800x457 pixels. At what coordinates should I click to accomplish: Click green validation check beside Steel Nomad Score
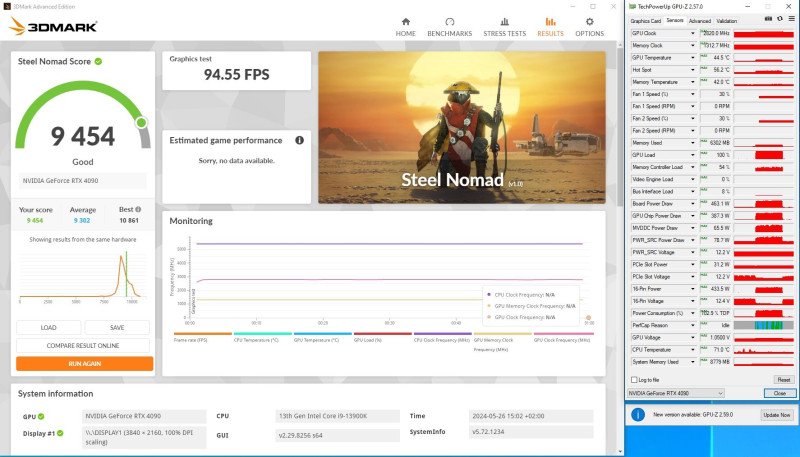[x=98, y=61]
